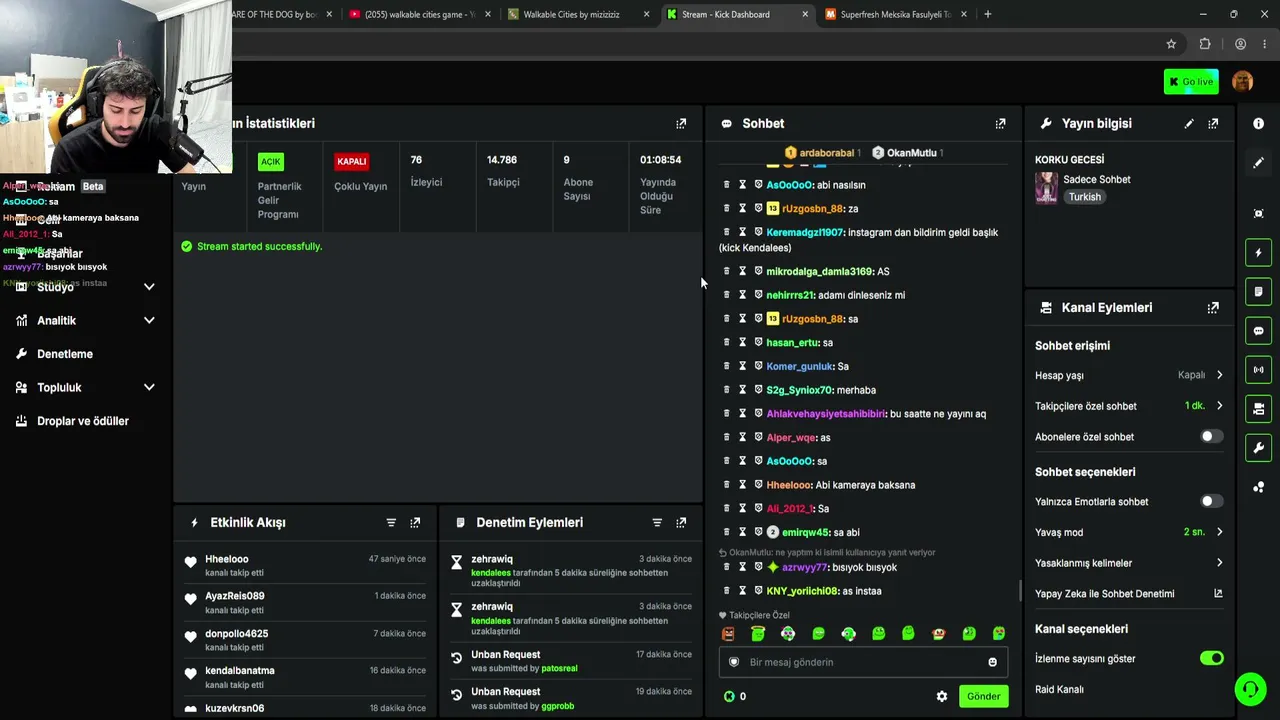Image resolution: width=1280 pixels, height=720 pixels.
Task: Click the green Kick points icon below chat
Action: coord(729,696)
